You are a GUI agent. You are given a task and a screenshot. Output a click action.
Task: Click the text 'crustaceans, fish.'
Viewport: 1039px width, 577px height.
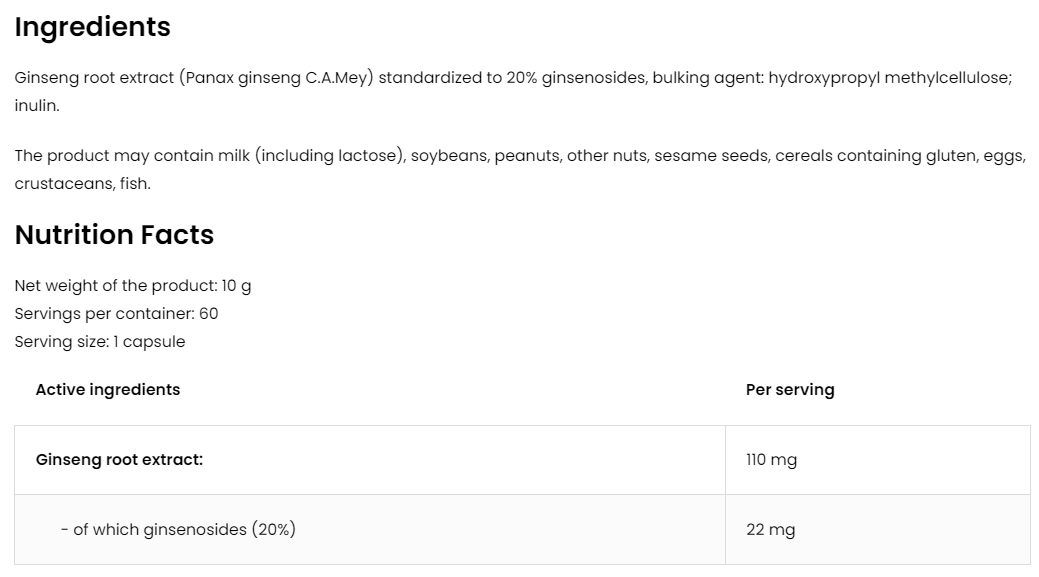pos(82,184)
